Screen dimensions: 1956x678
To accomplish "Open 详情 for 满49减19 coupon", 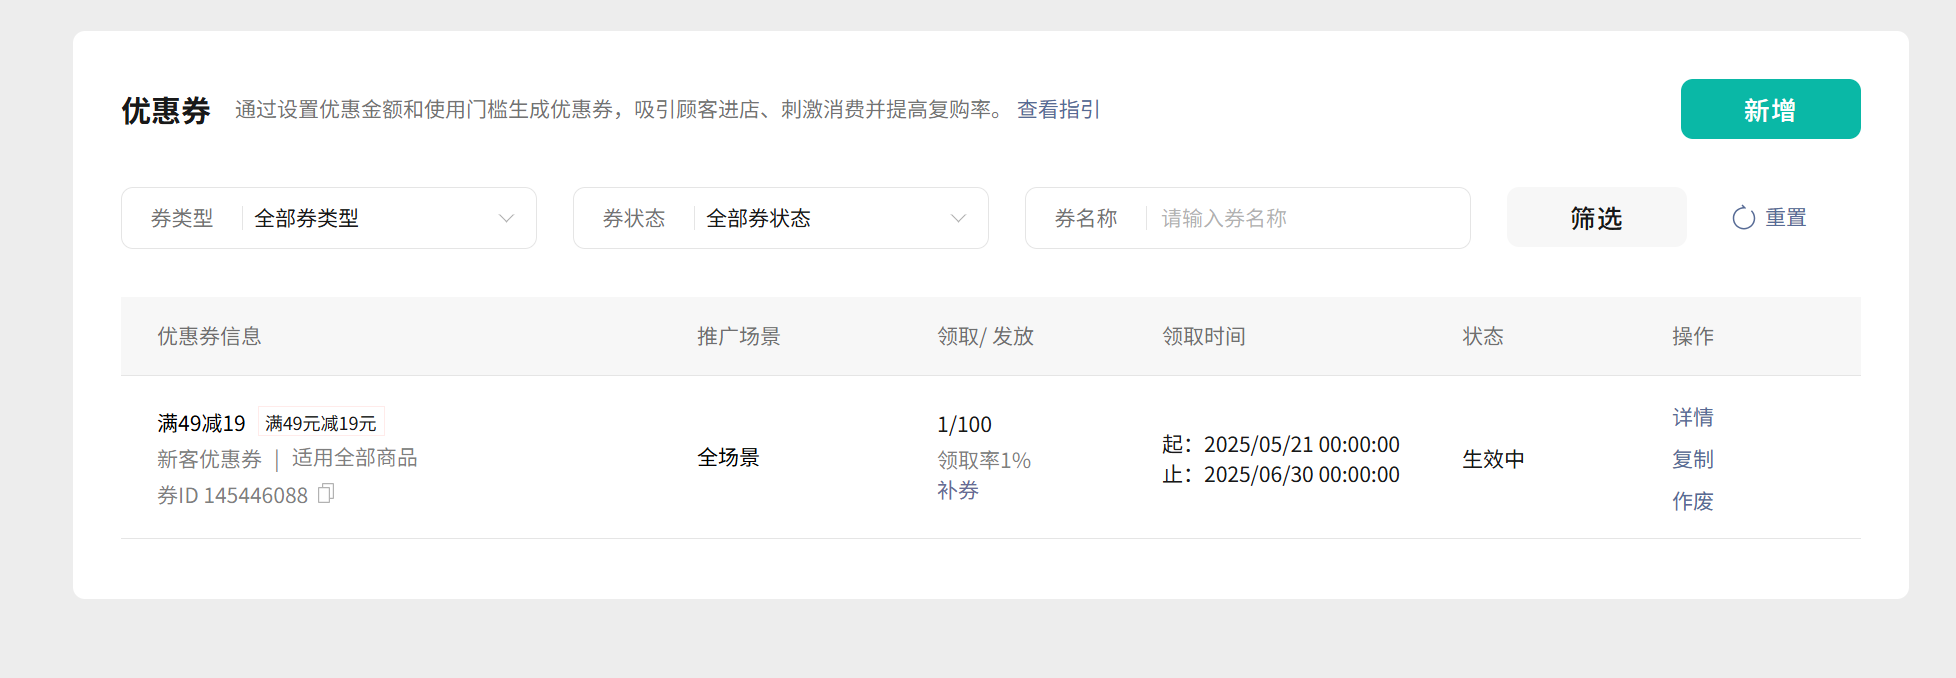I will click(1693, 417).
